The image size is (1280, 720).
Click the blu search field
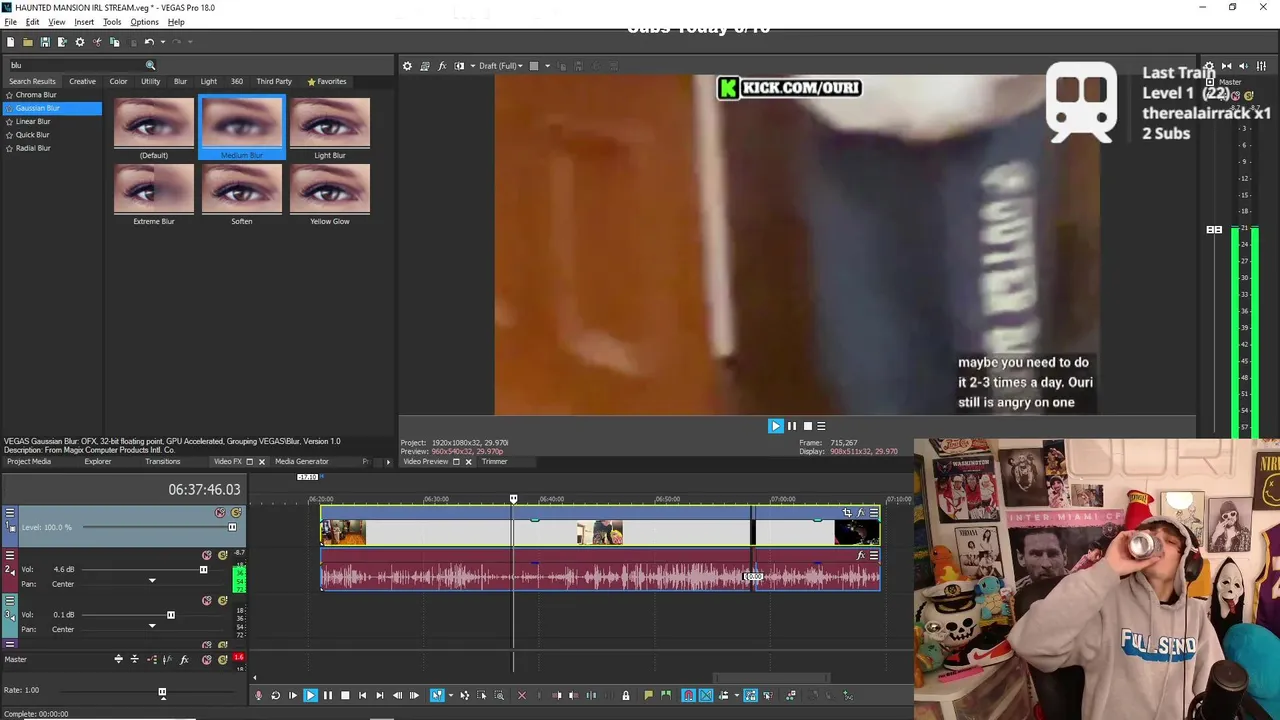coord(78,65)
